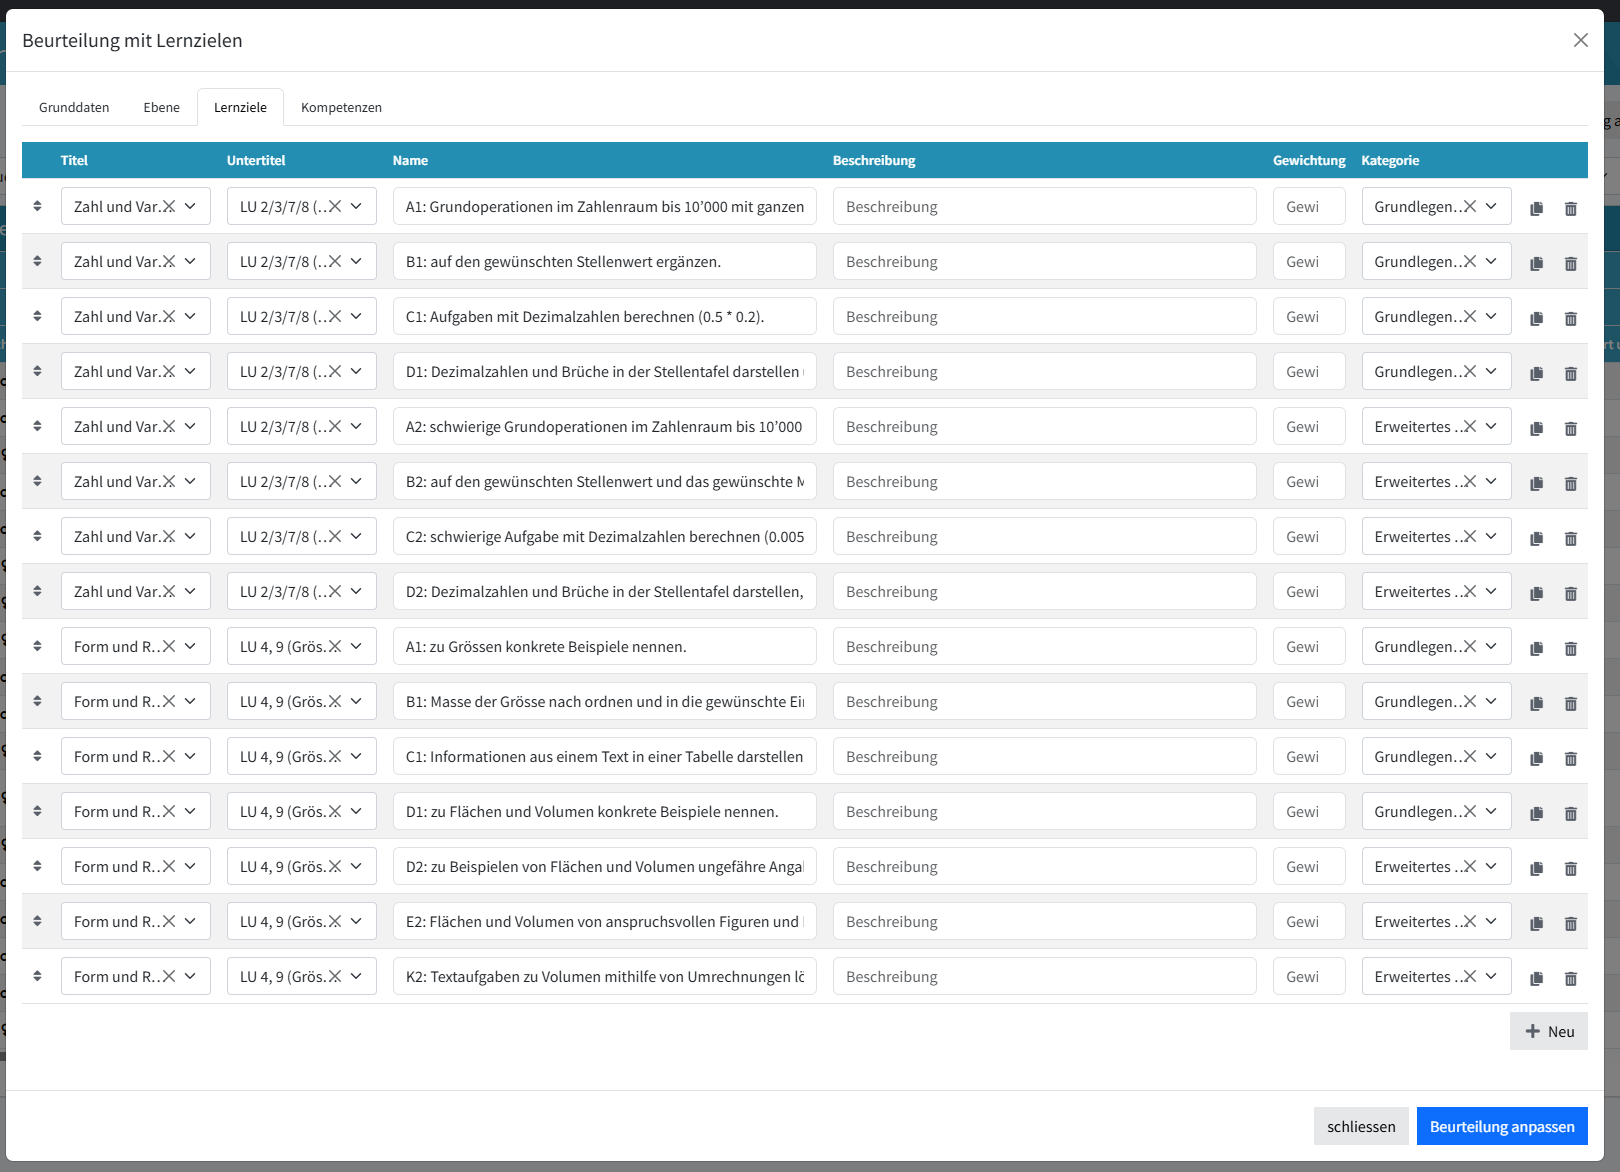Switch to the Grunddaten tab
The height and width of the screenshot is (1172, 1620).
click(74, 107)
